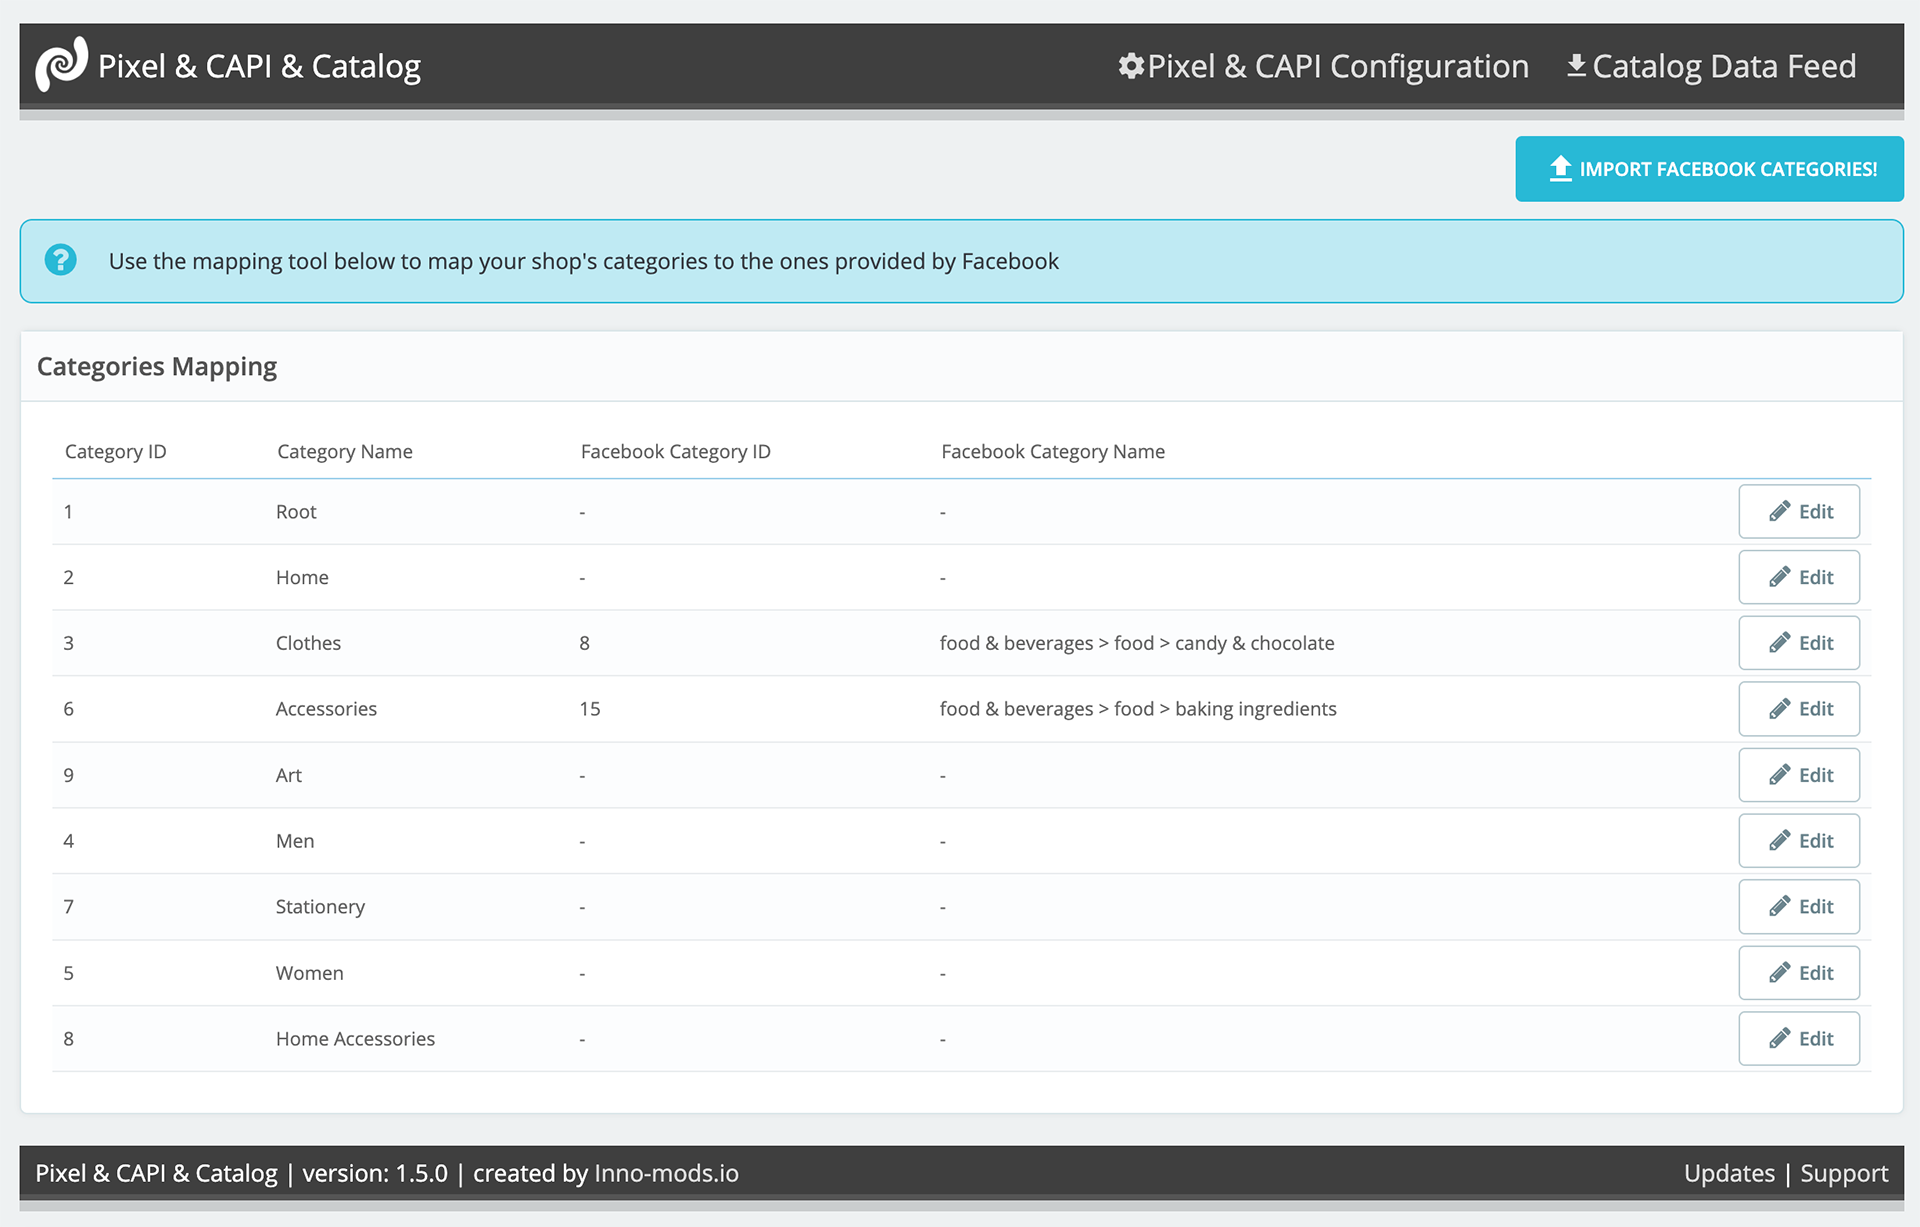Click the download icon beside Catalog Data Feed
Viewport: 1920px width, 1227px height.
tap(1576, 66)
